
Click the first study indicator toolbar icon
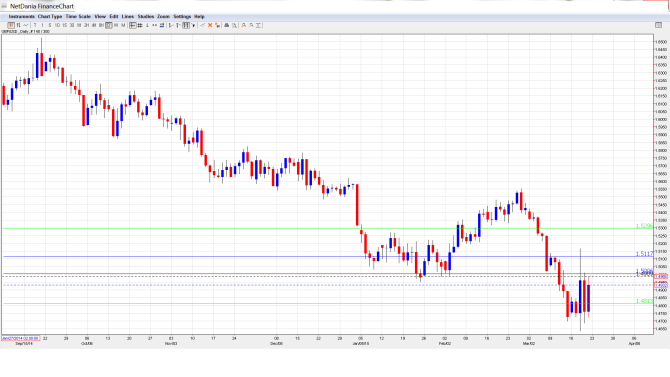[171, 25]
